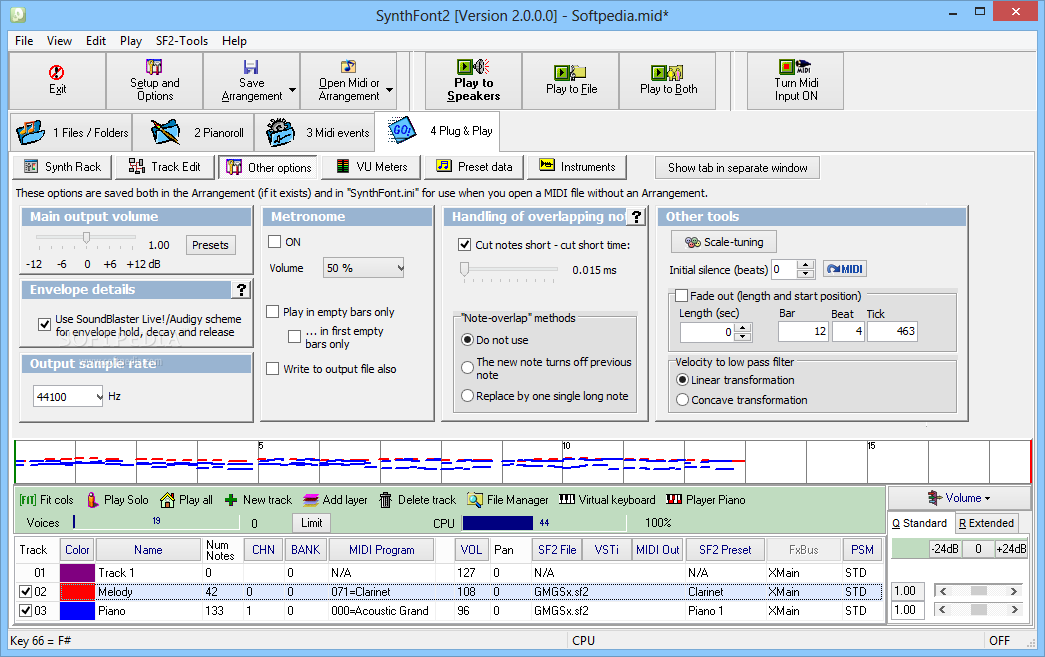The image size is (1045, 657).
Task: Open Envelope details help
Action: click(241, 289)
